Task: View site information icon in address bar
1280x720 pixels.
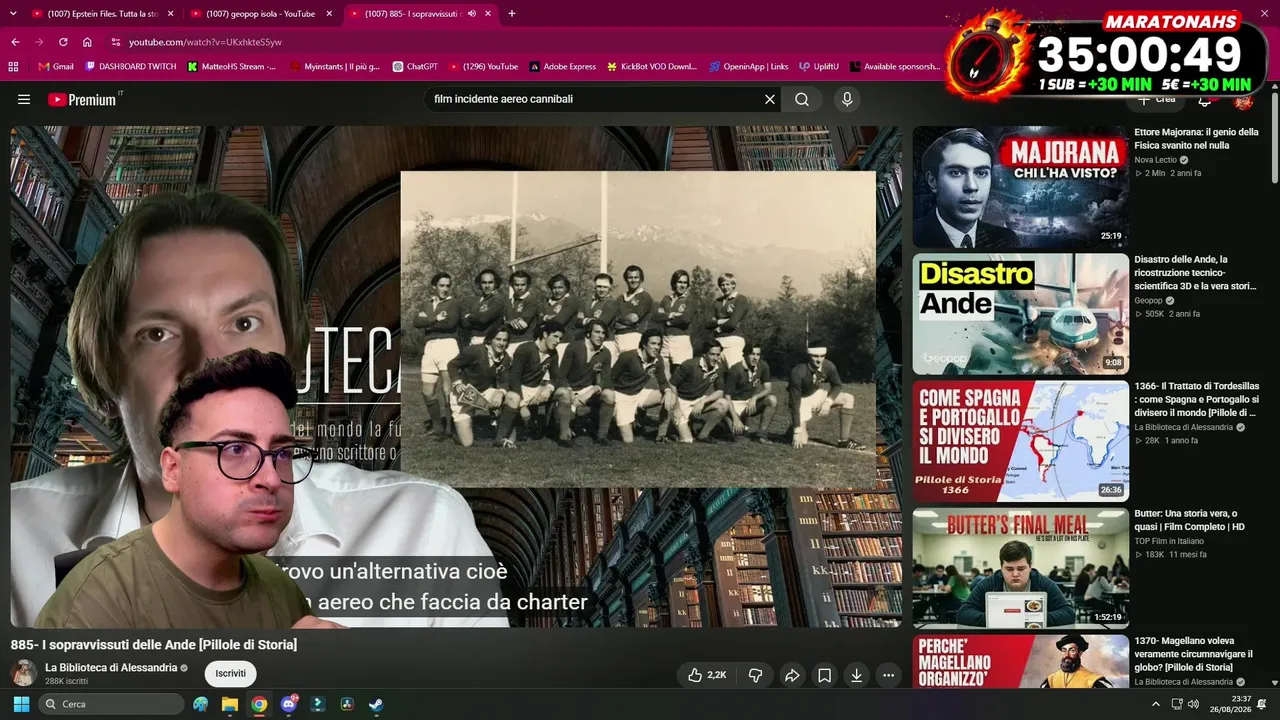Action: (x=115, y=42)
